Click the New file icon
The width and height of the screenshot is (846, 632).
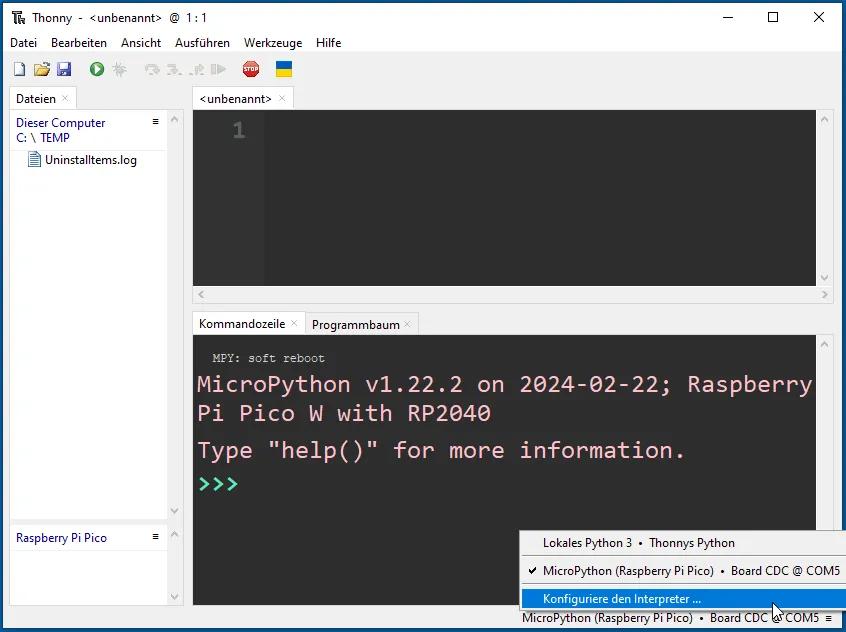[19, 69]
